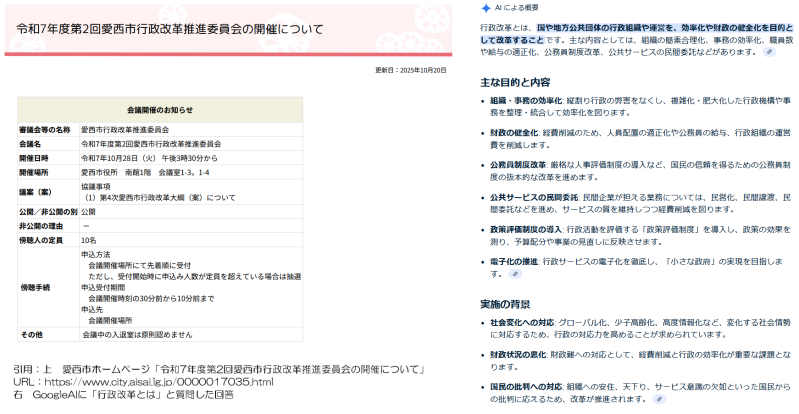799x414 pixels.
Task: Click the heading 主な目的と内容
Action: [515, 82]
